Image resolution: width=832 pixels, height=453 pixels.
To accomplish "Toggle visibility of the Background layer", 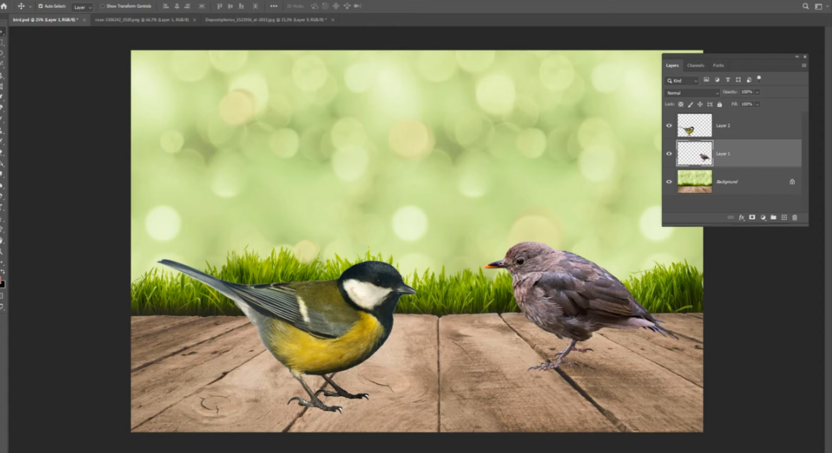I will point(669,181).
